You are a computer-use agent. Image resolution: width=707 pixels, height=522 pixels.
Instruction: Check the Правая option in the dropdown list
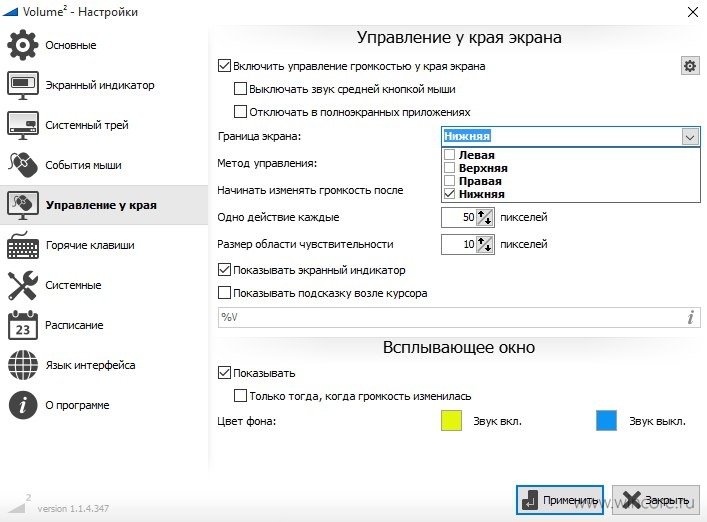click(x=449, y=181)
